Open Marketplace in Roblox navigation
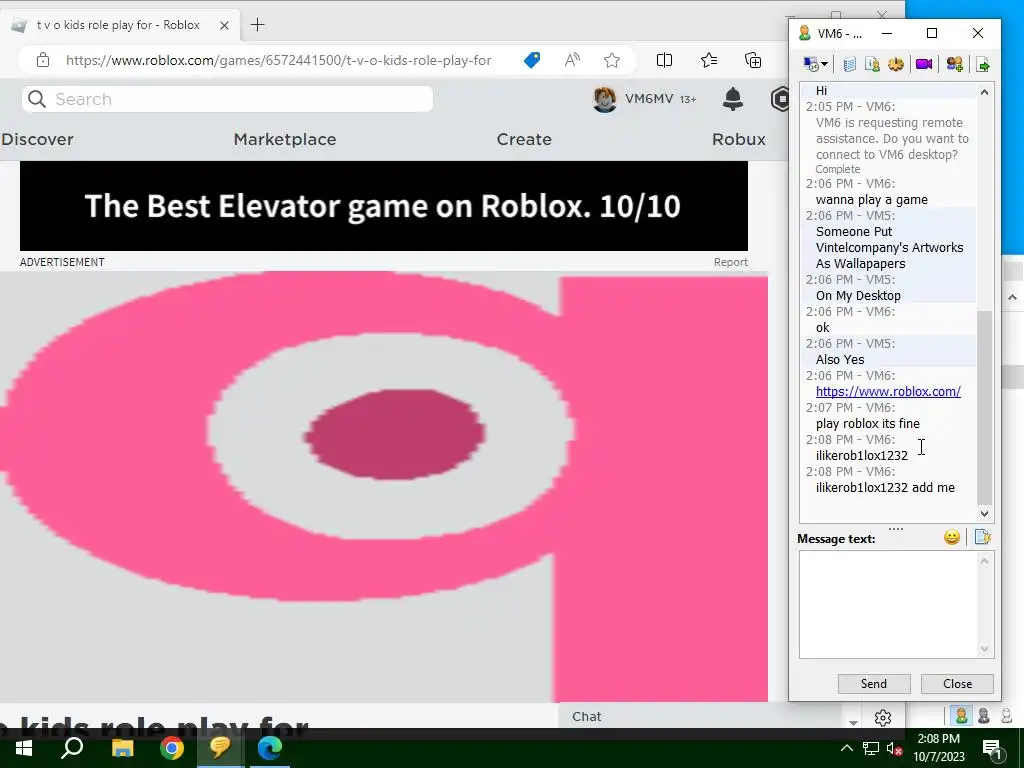This screenshot has width=1024, height=768. [285, 139]
